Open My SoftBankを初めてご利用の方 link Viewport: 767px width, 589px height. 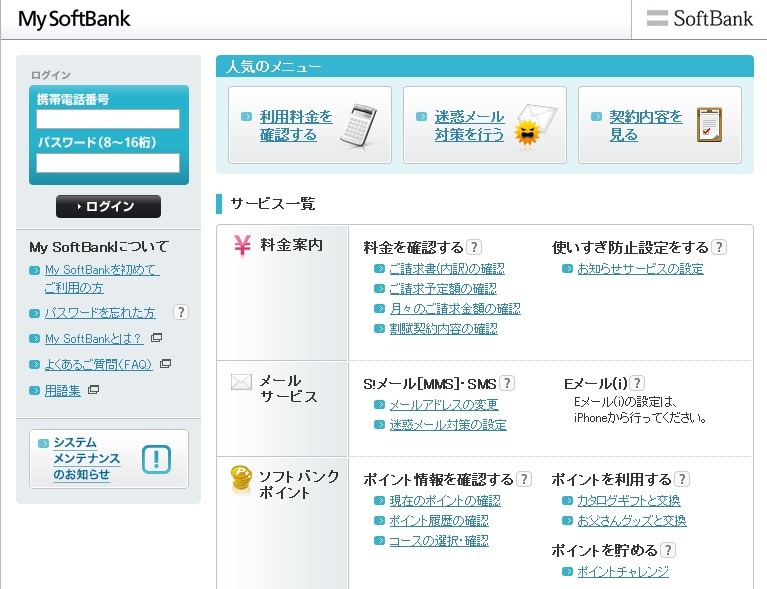(x=102, y=278)
